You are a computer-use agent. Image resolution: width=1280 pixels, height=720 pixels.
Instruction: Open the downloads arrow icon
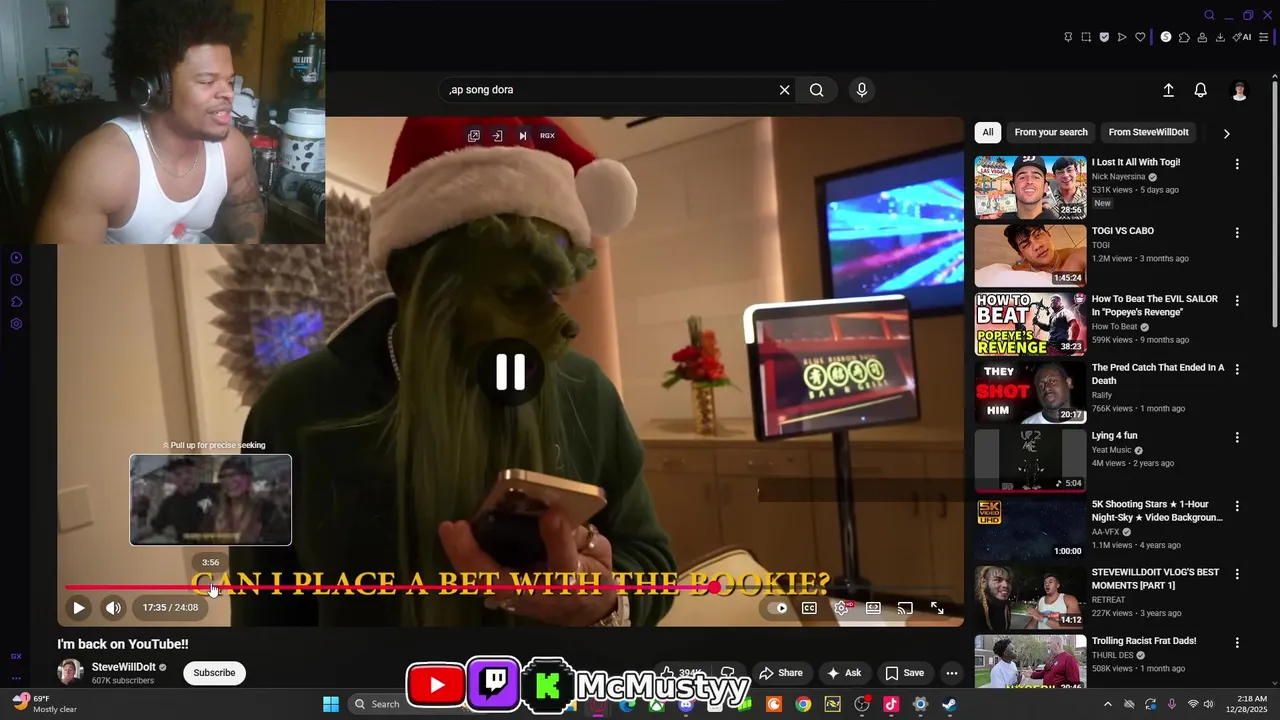point(1220,37)
